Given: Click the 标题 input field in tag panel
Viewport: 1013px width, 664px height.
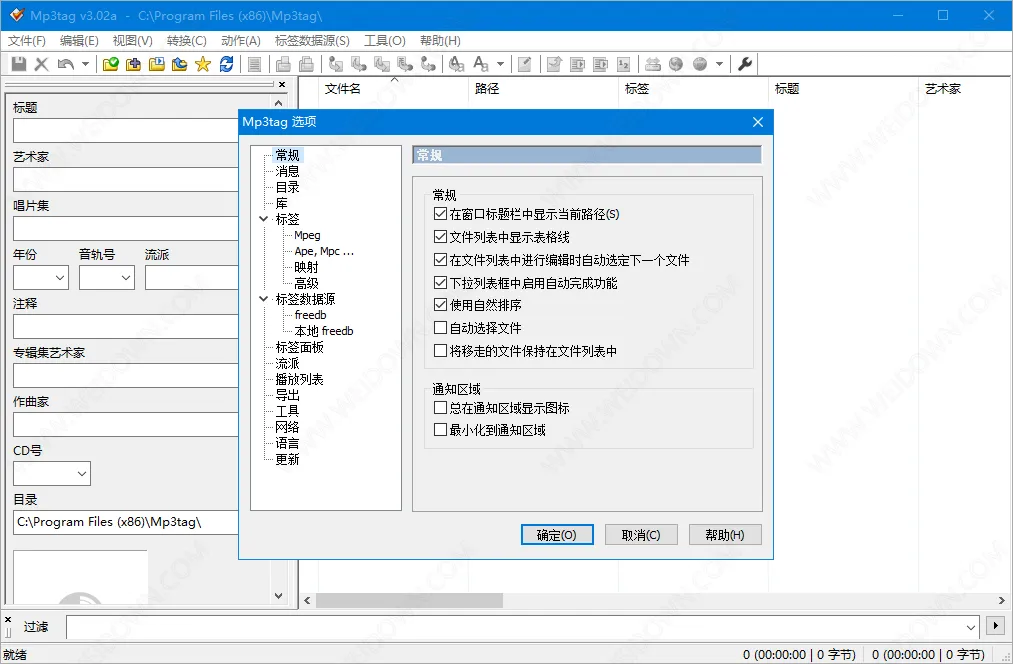Looking at the screenshot, I should [x=126, y=130].
